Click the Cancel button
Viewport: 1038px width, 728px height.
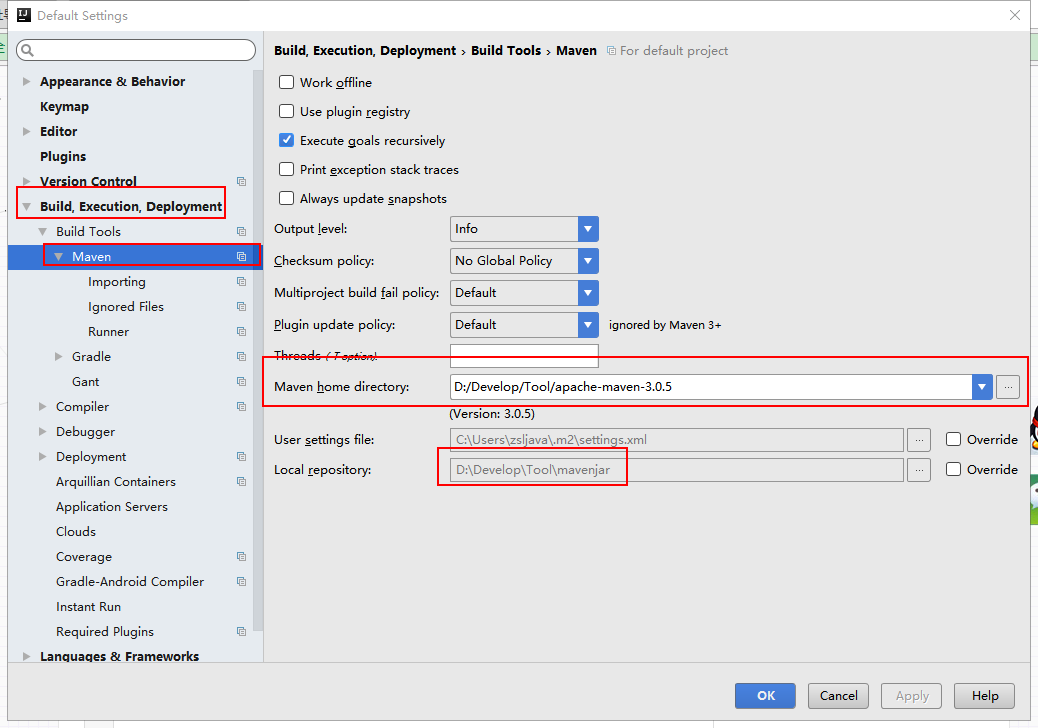[x=838, y=696]
